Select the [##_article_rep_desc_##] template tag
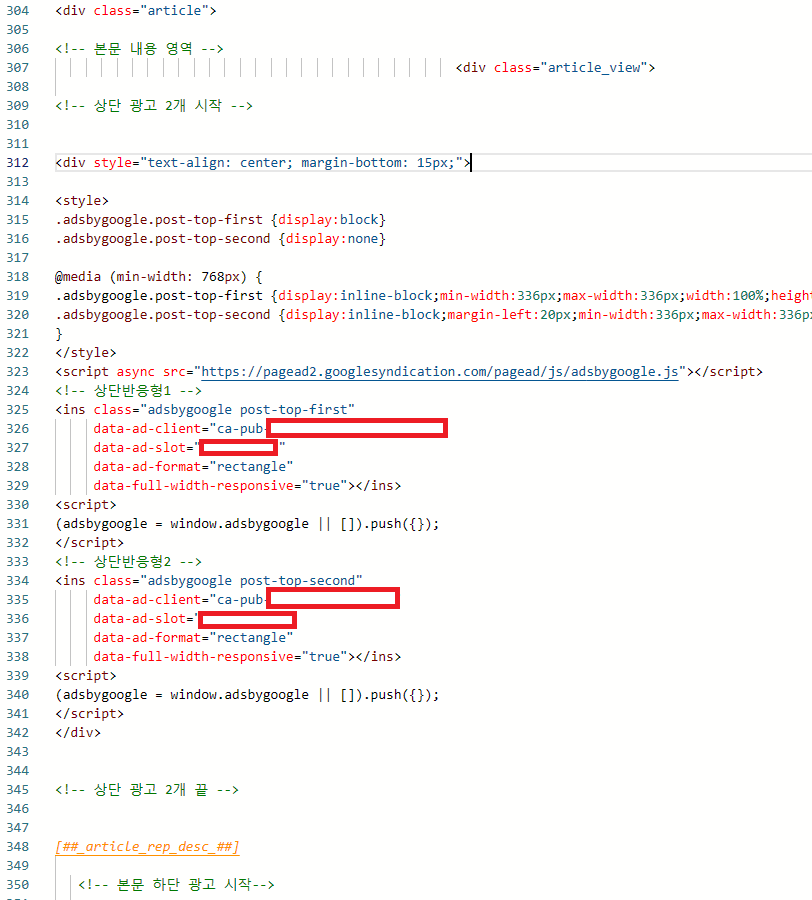This screenshot has width=812, height=900. 147,847
